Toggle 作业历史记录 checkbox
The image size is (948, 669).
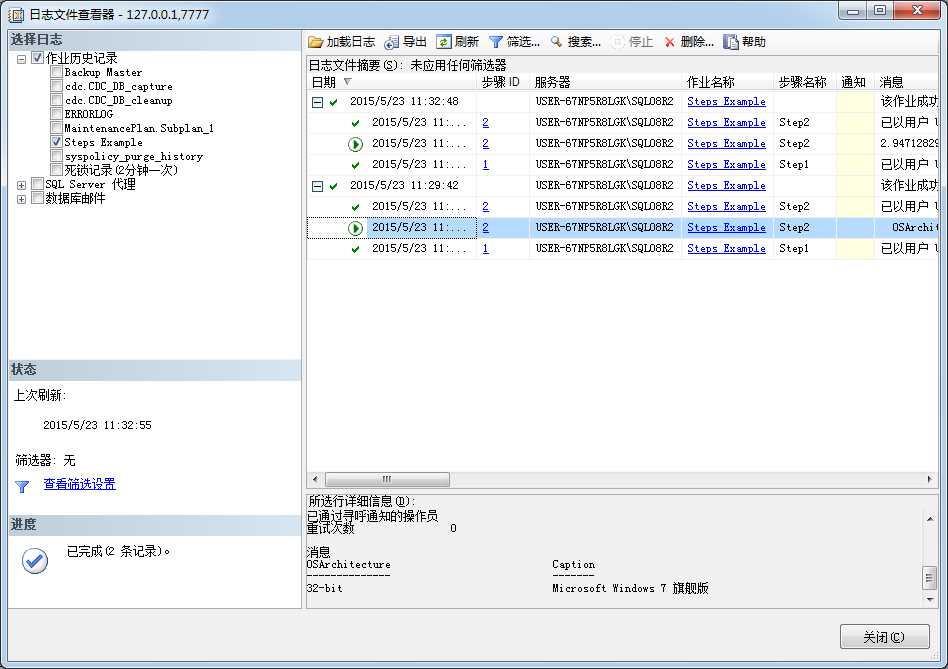[37, 58]
